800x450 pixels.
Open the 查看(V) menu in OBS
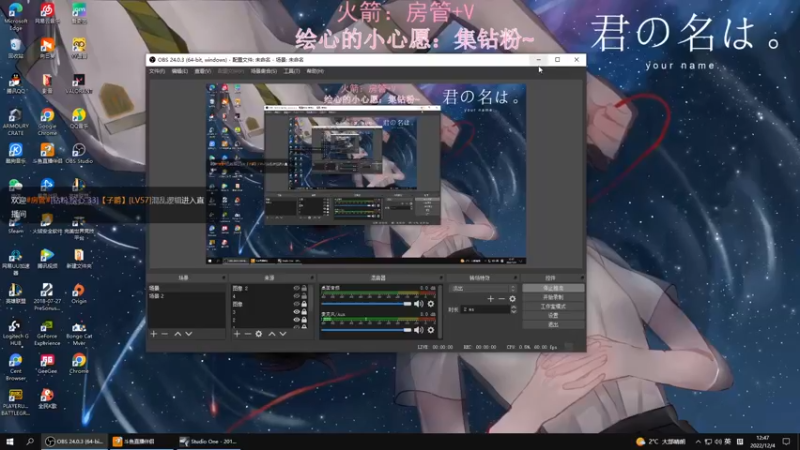click(203, 71)
